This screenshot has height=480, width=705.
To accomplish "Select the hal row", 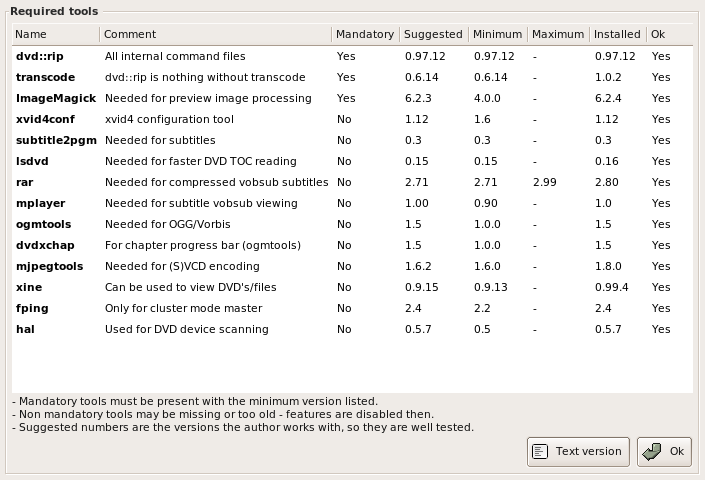I will 352,329.
